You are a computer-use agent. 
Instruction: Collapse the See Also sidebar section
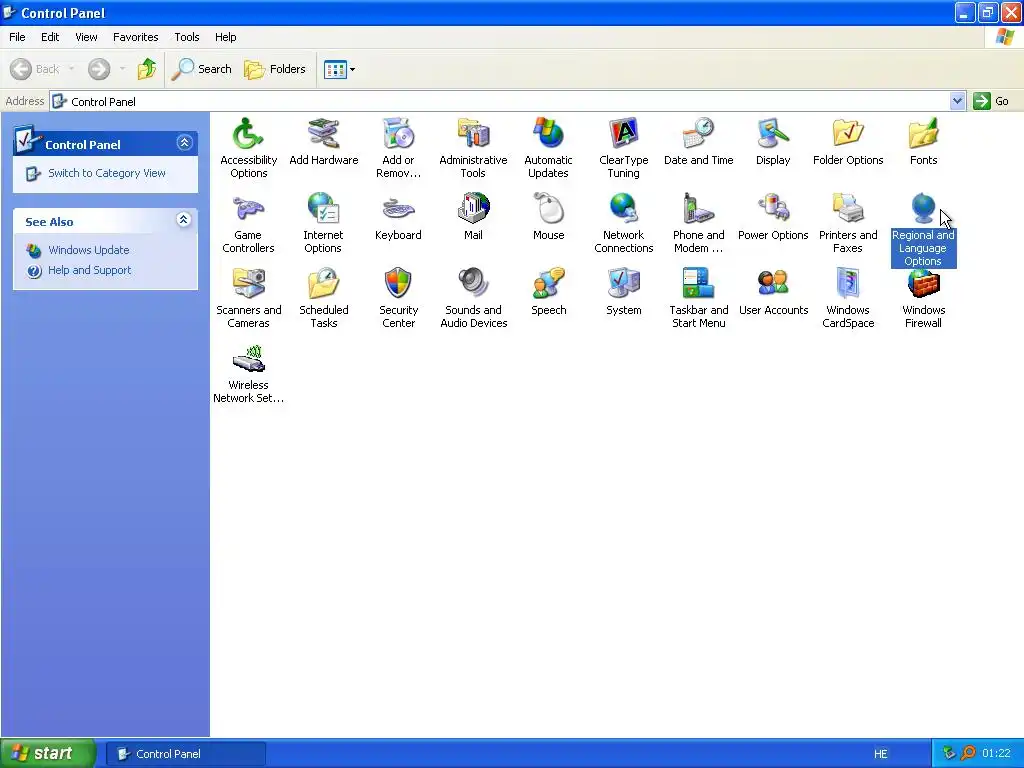[184, 220]
